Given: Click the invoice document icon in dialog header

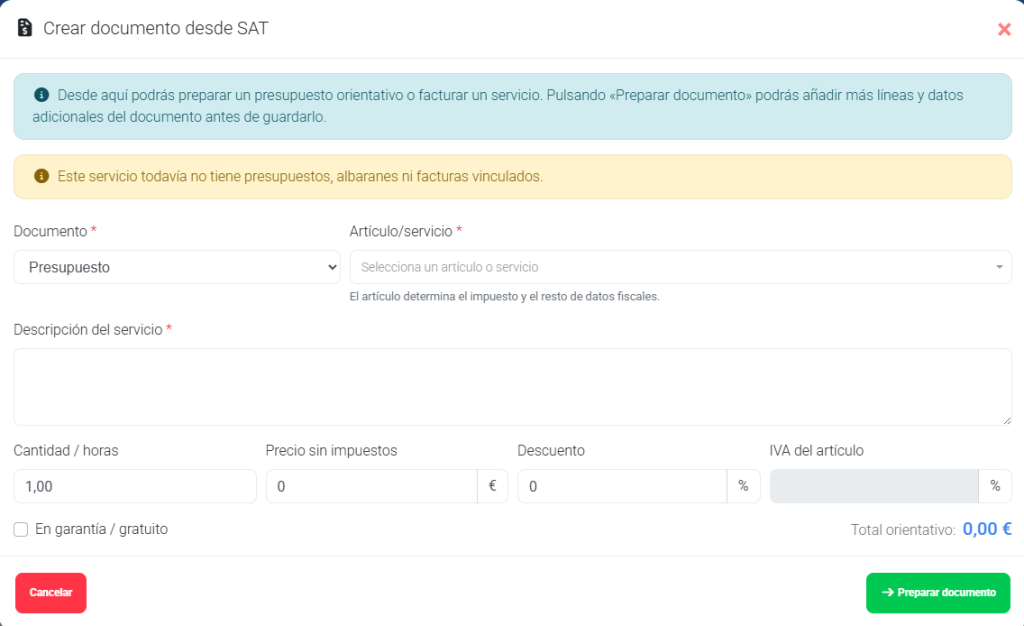Looking at the screenshot, I should [x=25, y=28].
